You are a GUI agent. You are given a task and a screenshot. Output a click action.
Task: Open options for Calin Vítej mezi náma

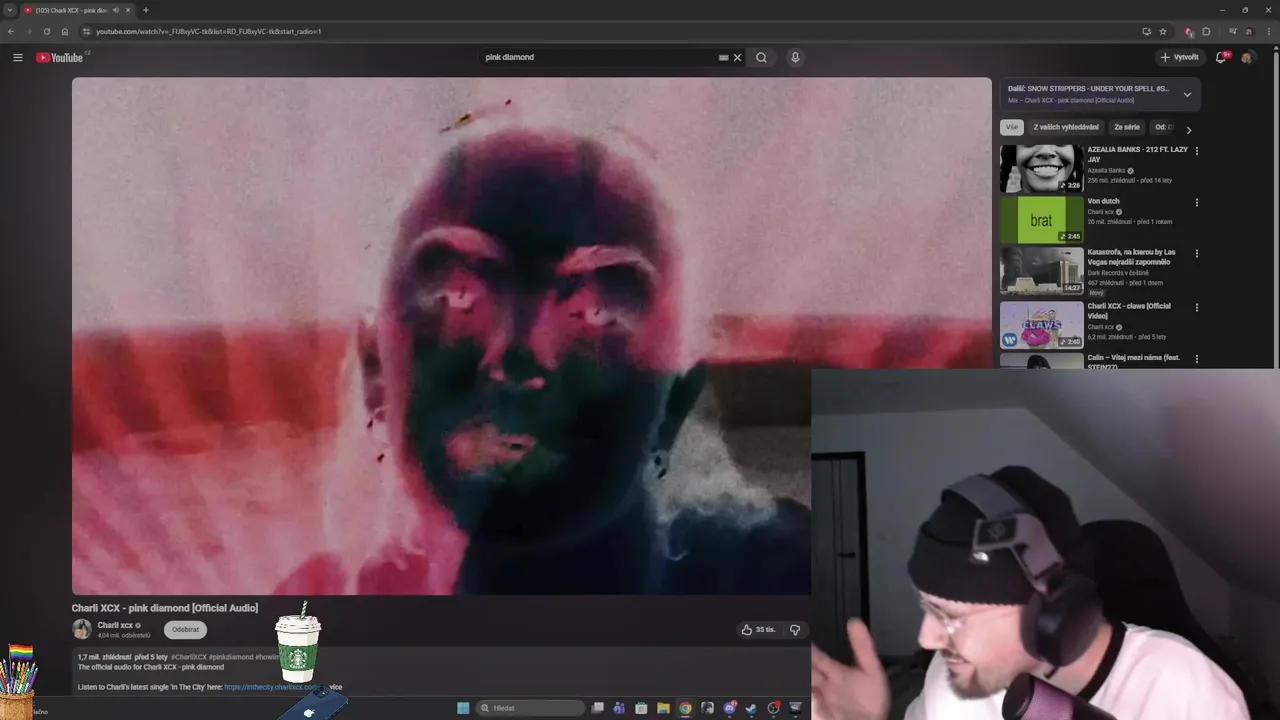(1197, 359)
